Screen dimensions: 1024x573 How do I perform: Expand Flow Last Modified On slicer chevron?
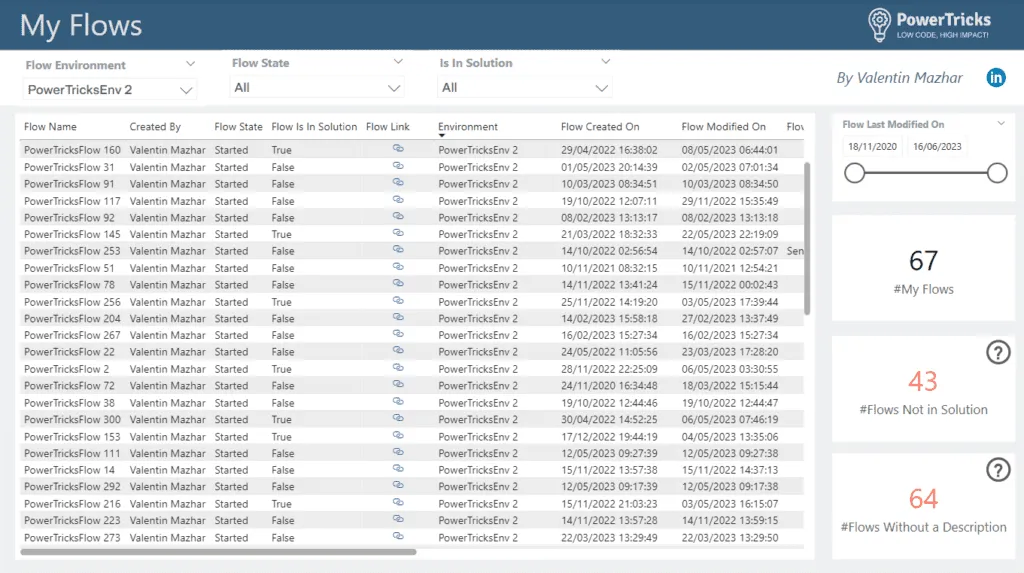[1000, 123]
